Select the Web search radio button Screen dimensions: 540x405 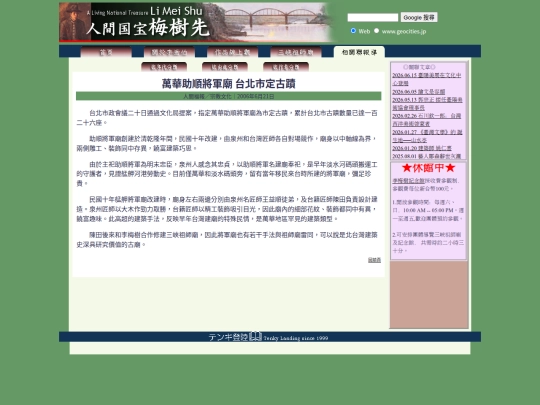(353, 31)
